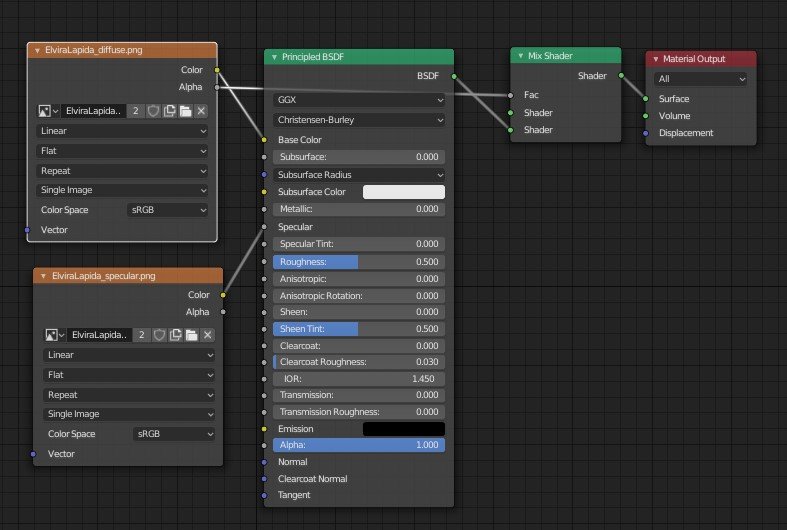Click new image copy icon in specular node
The height and width of the screenshot is (530, 787).
[176, 335]
